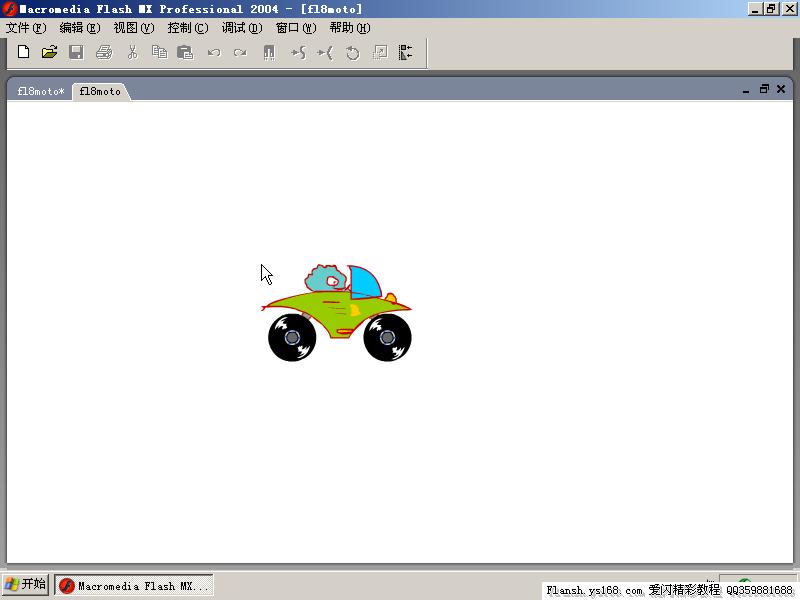Minimize the Flash application window
The width and height of the screenshot is (800, 600).
coord(755,9)
